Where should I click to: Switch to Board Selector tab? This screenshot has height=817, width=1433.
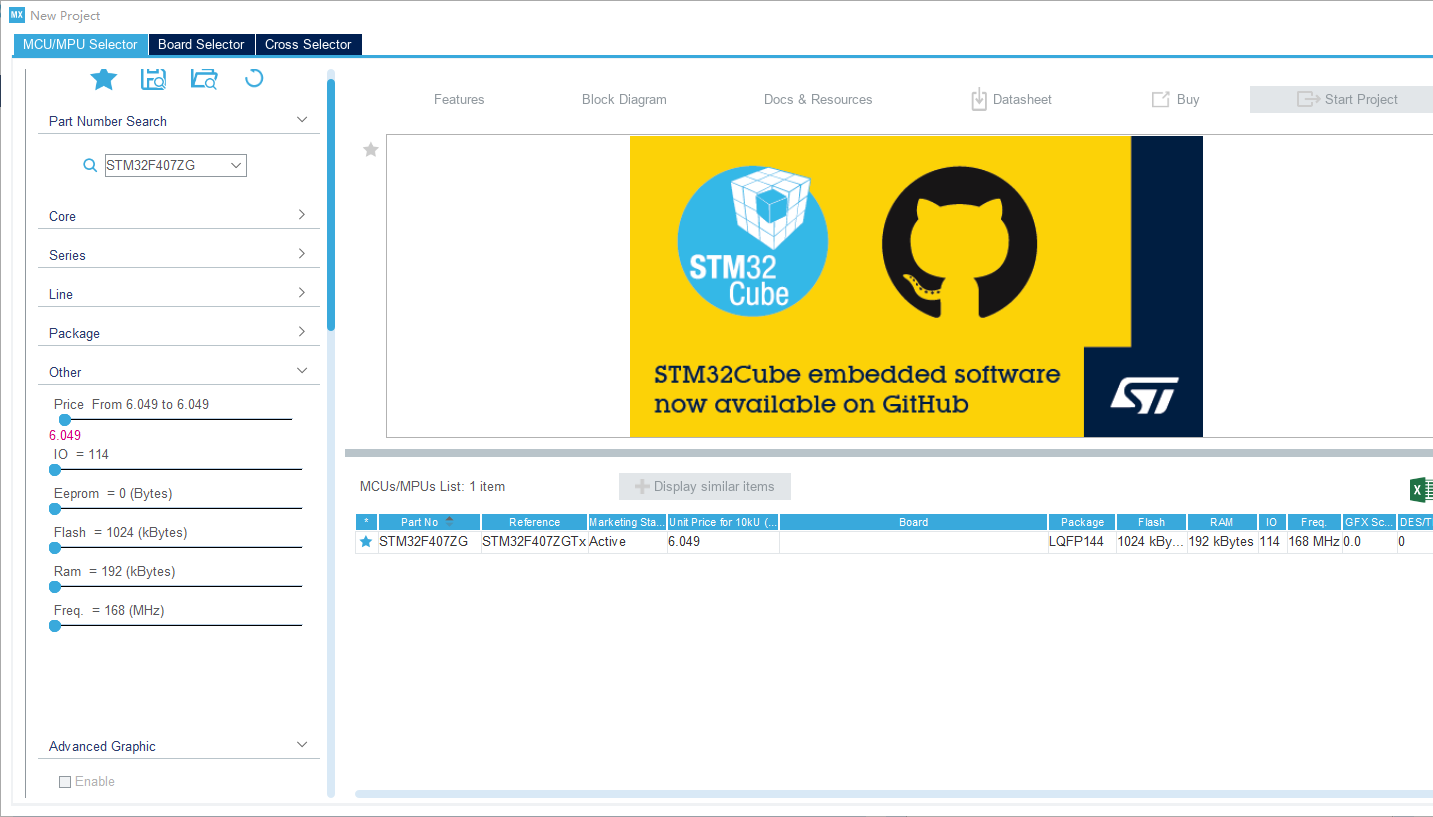(x=201, y=44)
